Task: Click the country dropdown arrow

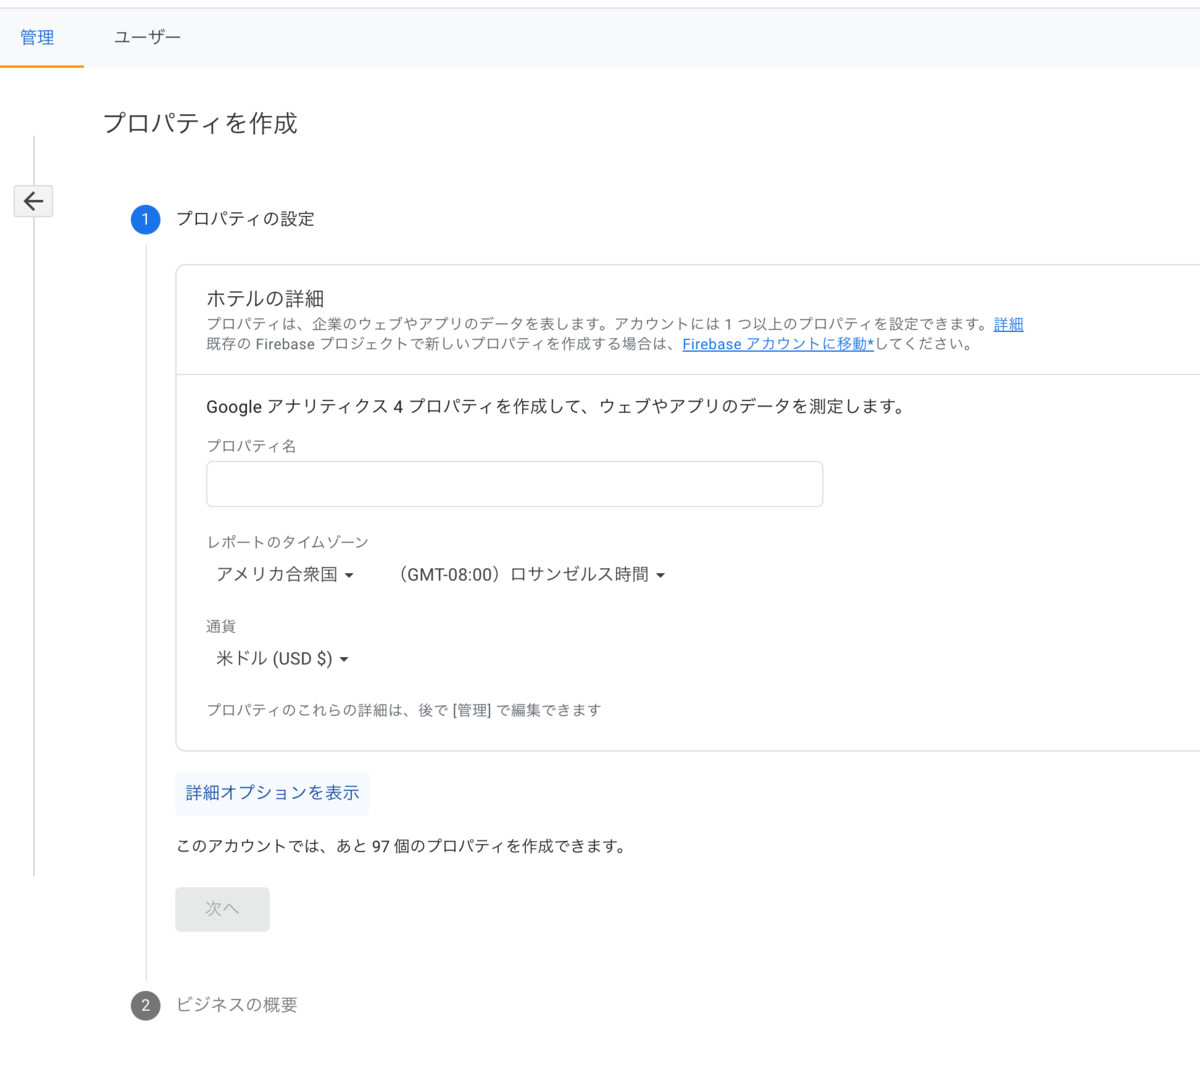Action: (351, 574)
